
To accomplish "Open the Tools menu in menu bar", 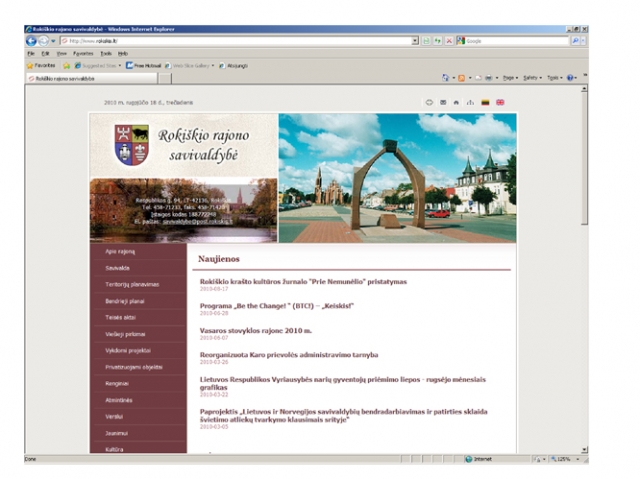I will tap(106, 53).
